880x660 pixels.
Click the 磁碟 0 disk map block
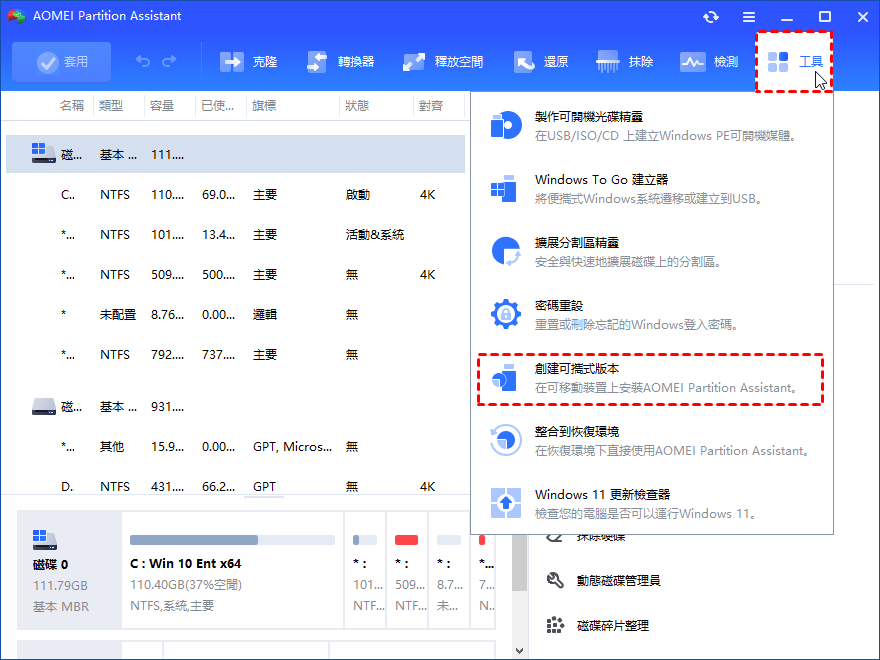click(x=70, y=570)
